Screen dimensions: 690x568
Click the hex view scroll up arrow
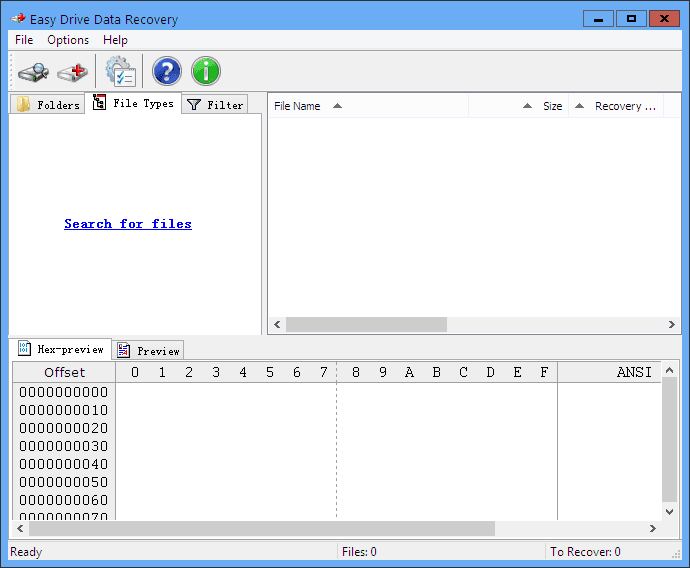(669, 370)
